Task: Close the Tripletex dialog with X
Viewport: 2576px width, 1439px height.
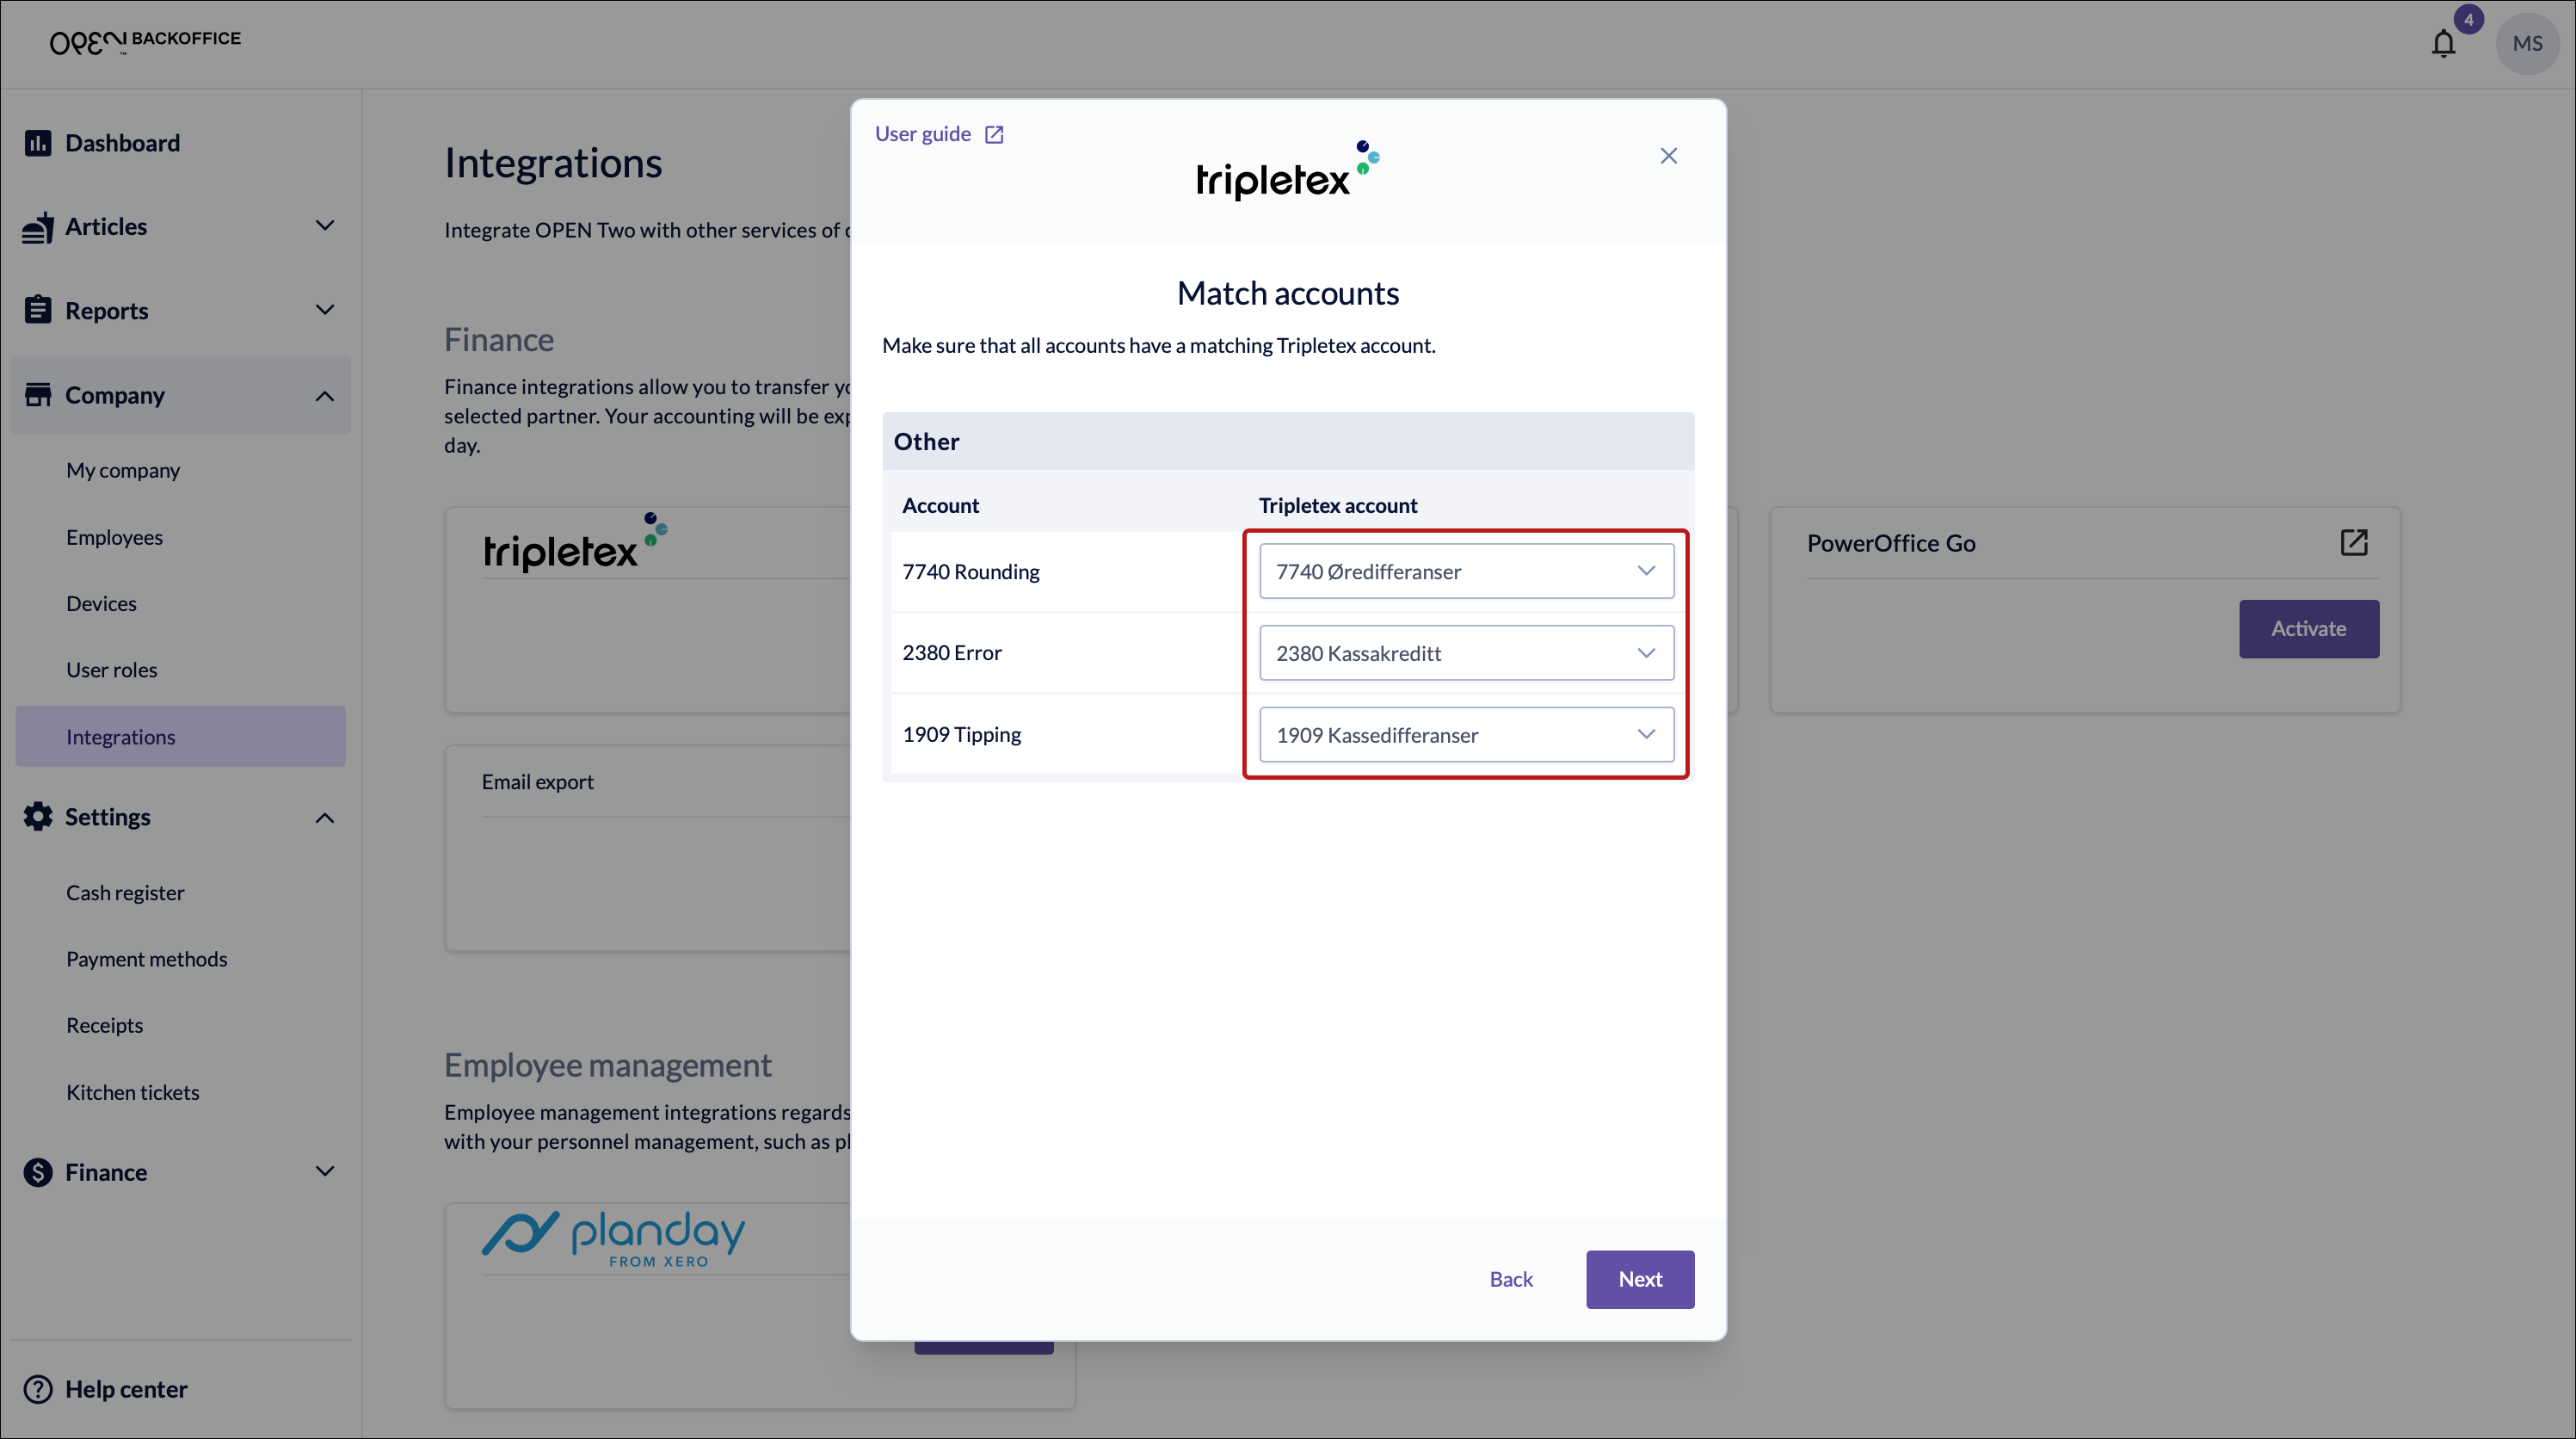Action: click(x=1668, y=156)
